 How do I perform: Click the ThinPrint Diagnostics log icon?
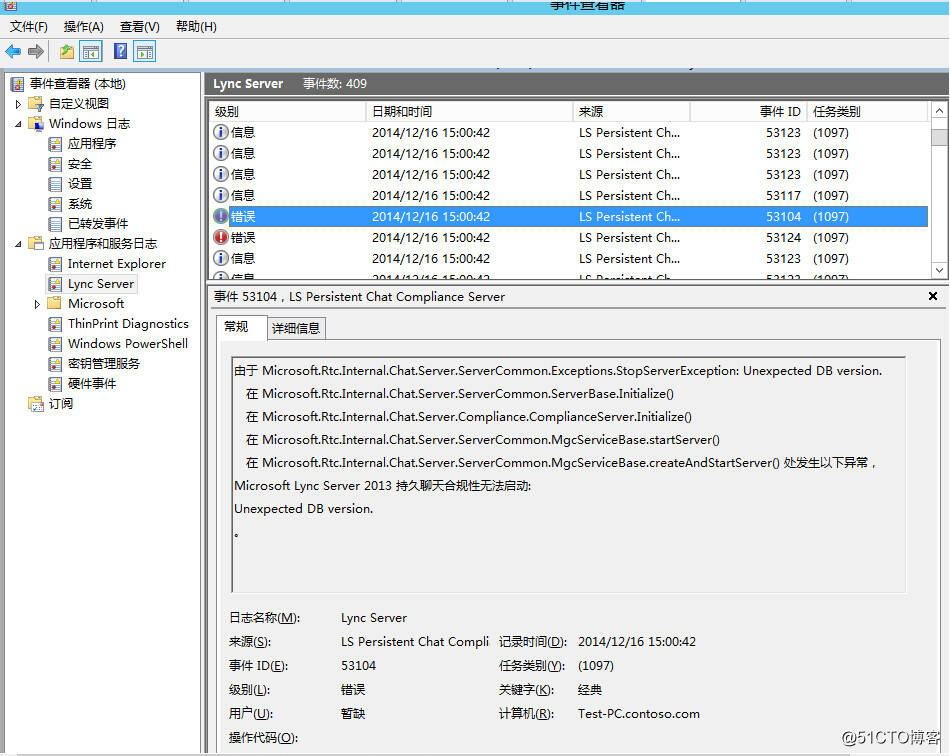pyautogui.click(x=55, y=323)
